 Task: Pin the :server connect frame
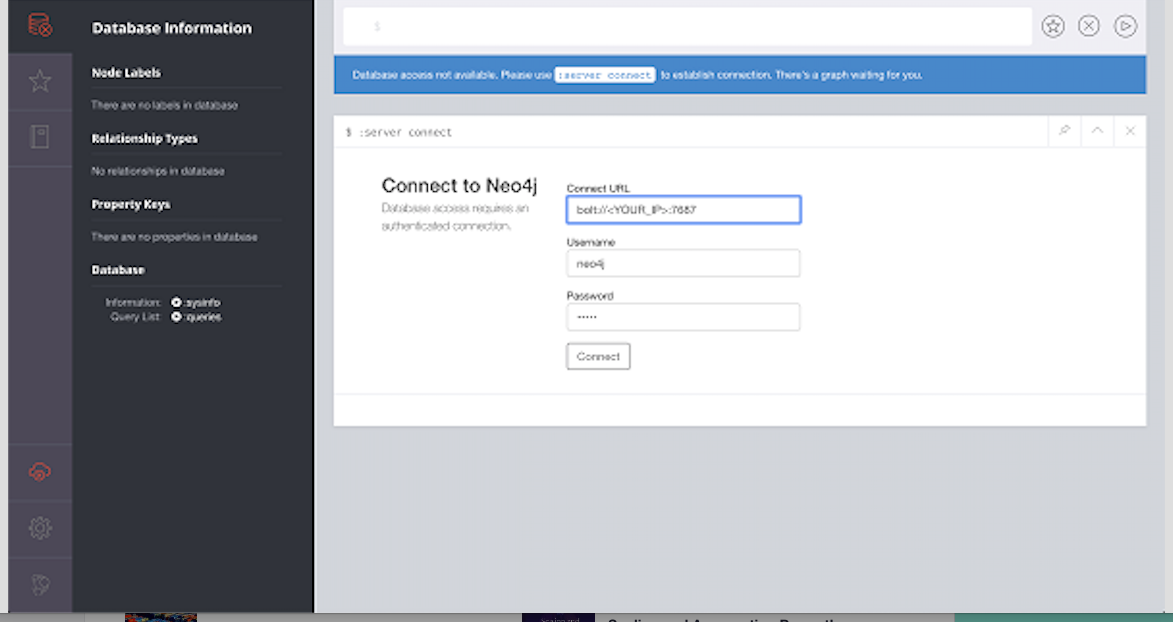click(x=1065, y=131)
